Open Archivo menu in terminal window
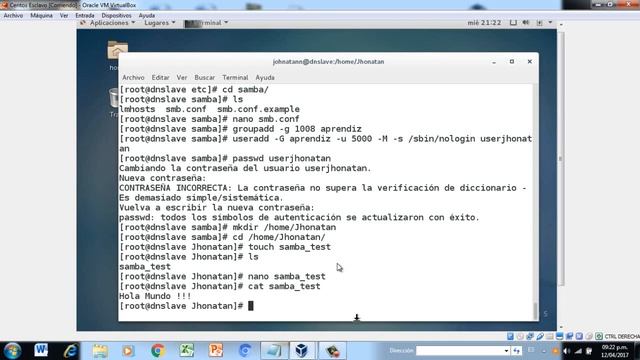Image resolution: width=640 pixels, height=360 pixels. coord(133,78)
